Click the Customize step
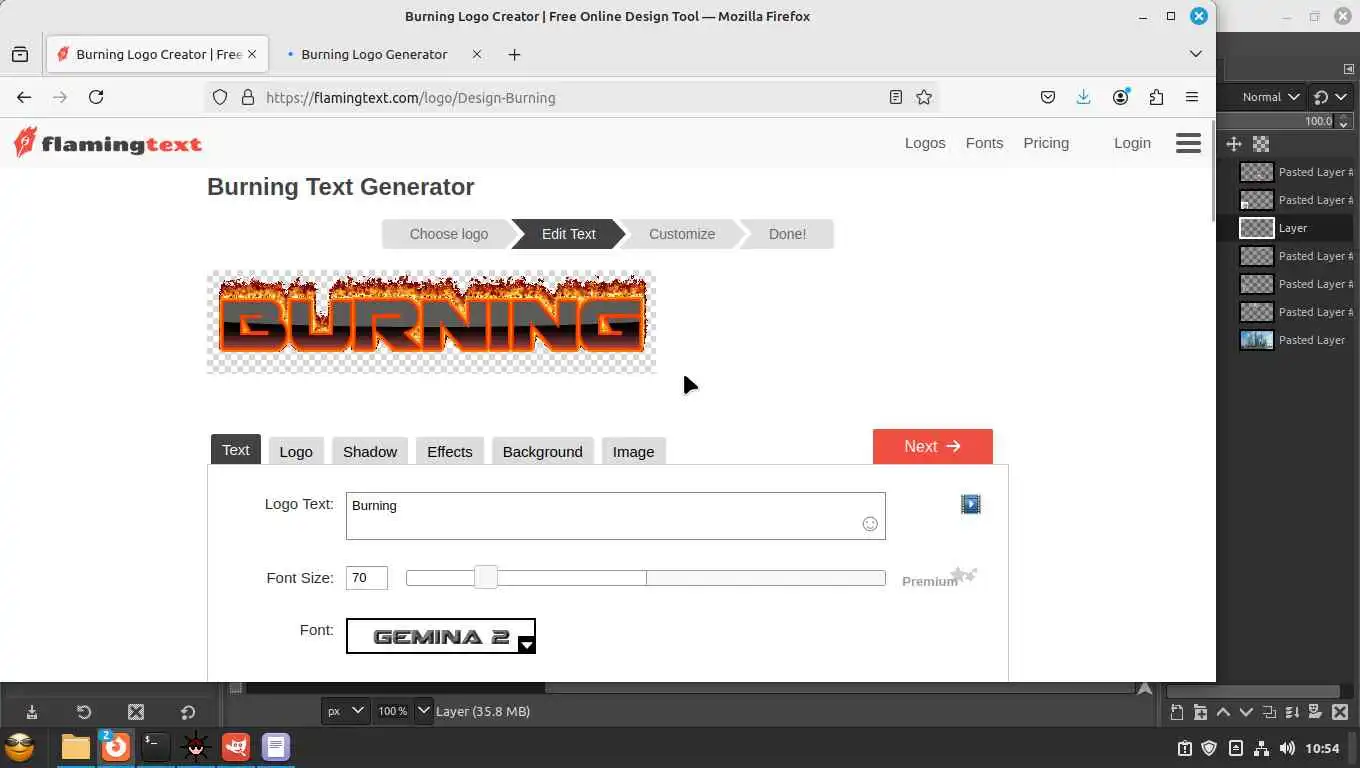The height and width of the screenshot is (768, 1360). [x=682, y=234]
